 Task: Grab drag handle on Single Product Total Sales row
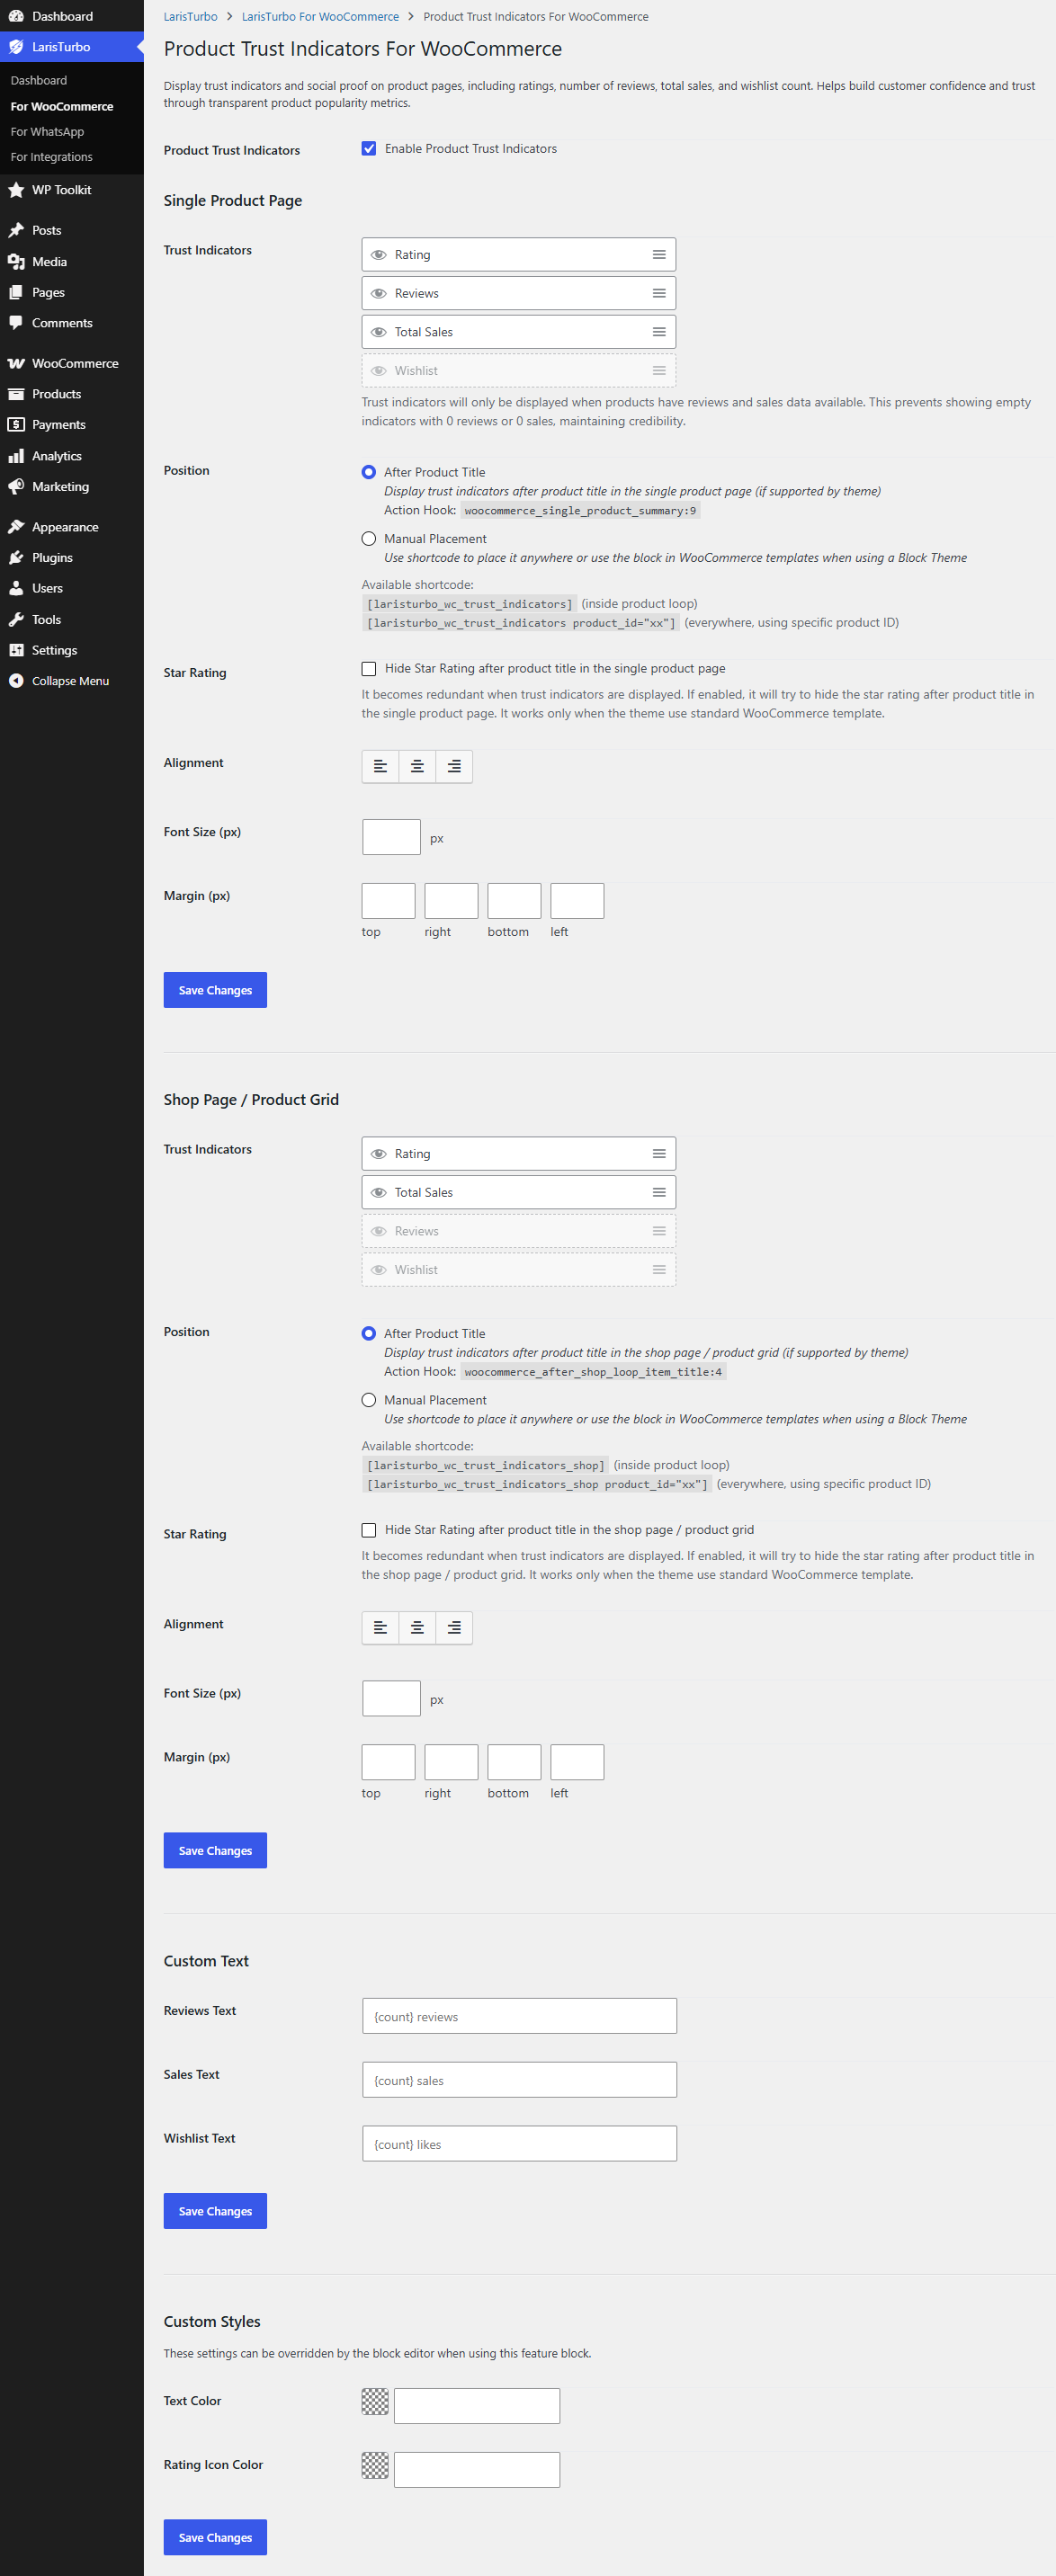pyautogui.click(x=659, y=332)
